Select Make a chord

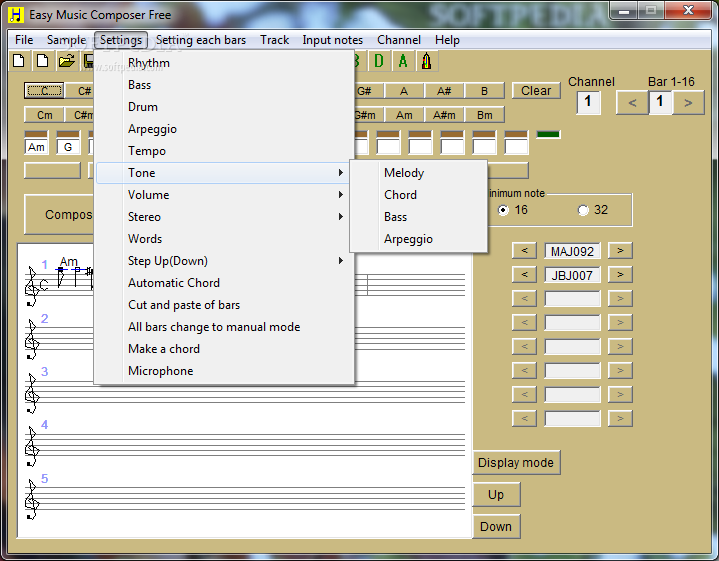point(222,349)
